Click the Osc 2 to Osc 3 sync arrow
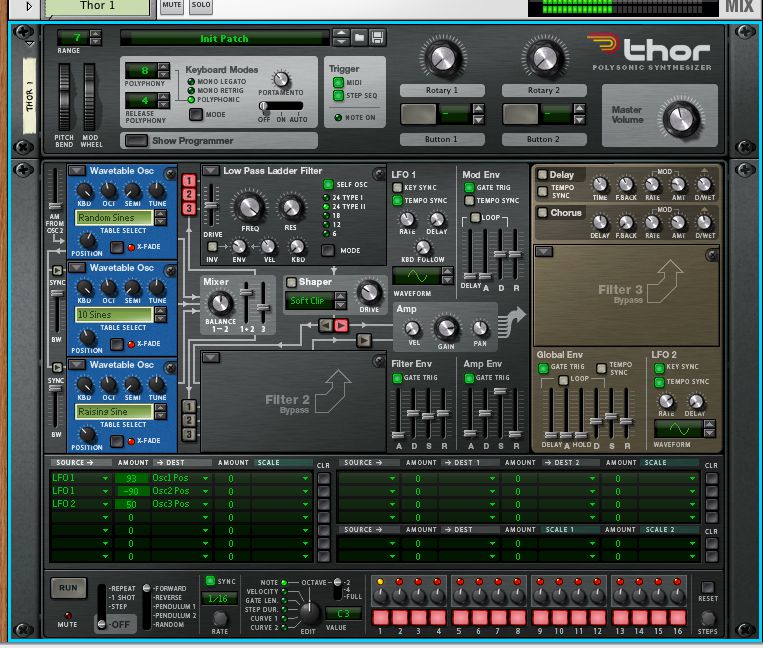 [57, 367]
